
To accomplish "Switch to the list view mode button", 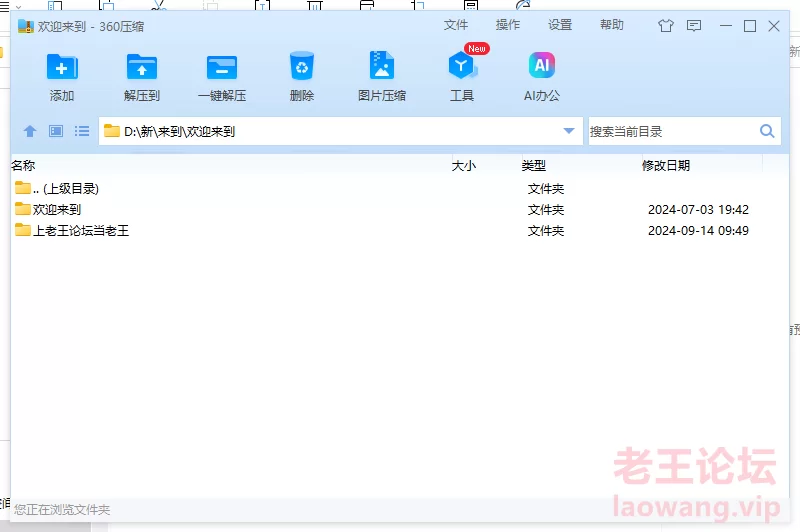I will pyautogui.click(x=82, y=131).
